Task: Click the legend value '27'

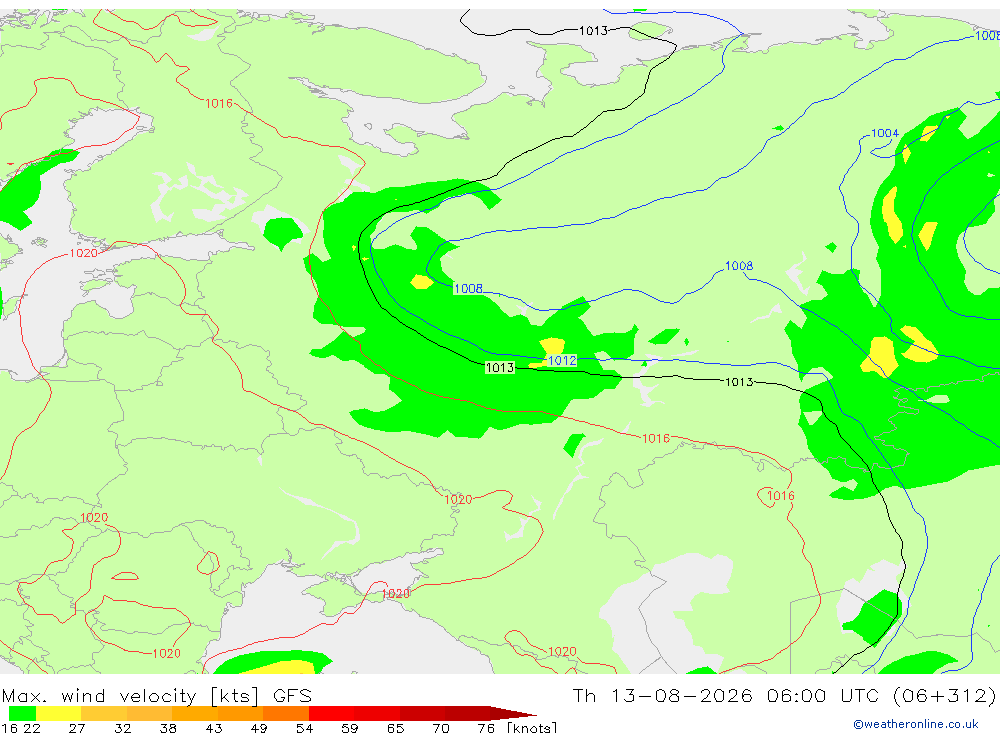Action: [x=77, y=728]
